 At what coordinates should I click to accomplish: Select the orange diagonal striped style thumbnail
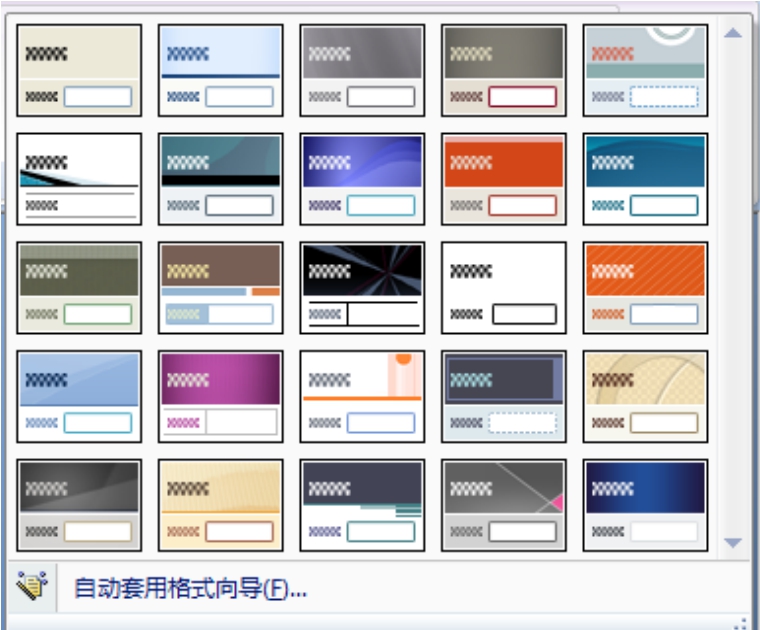[646, 287]
